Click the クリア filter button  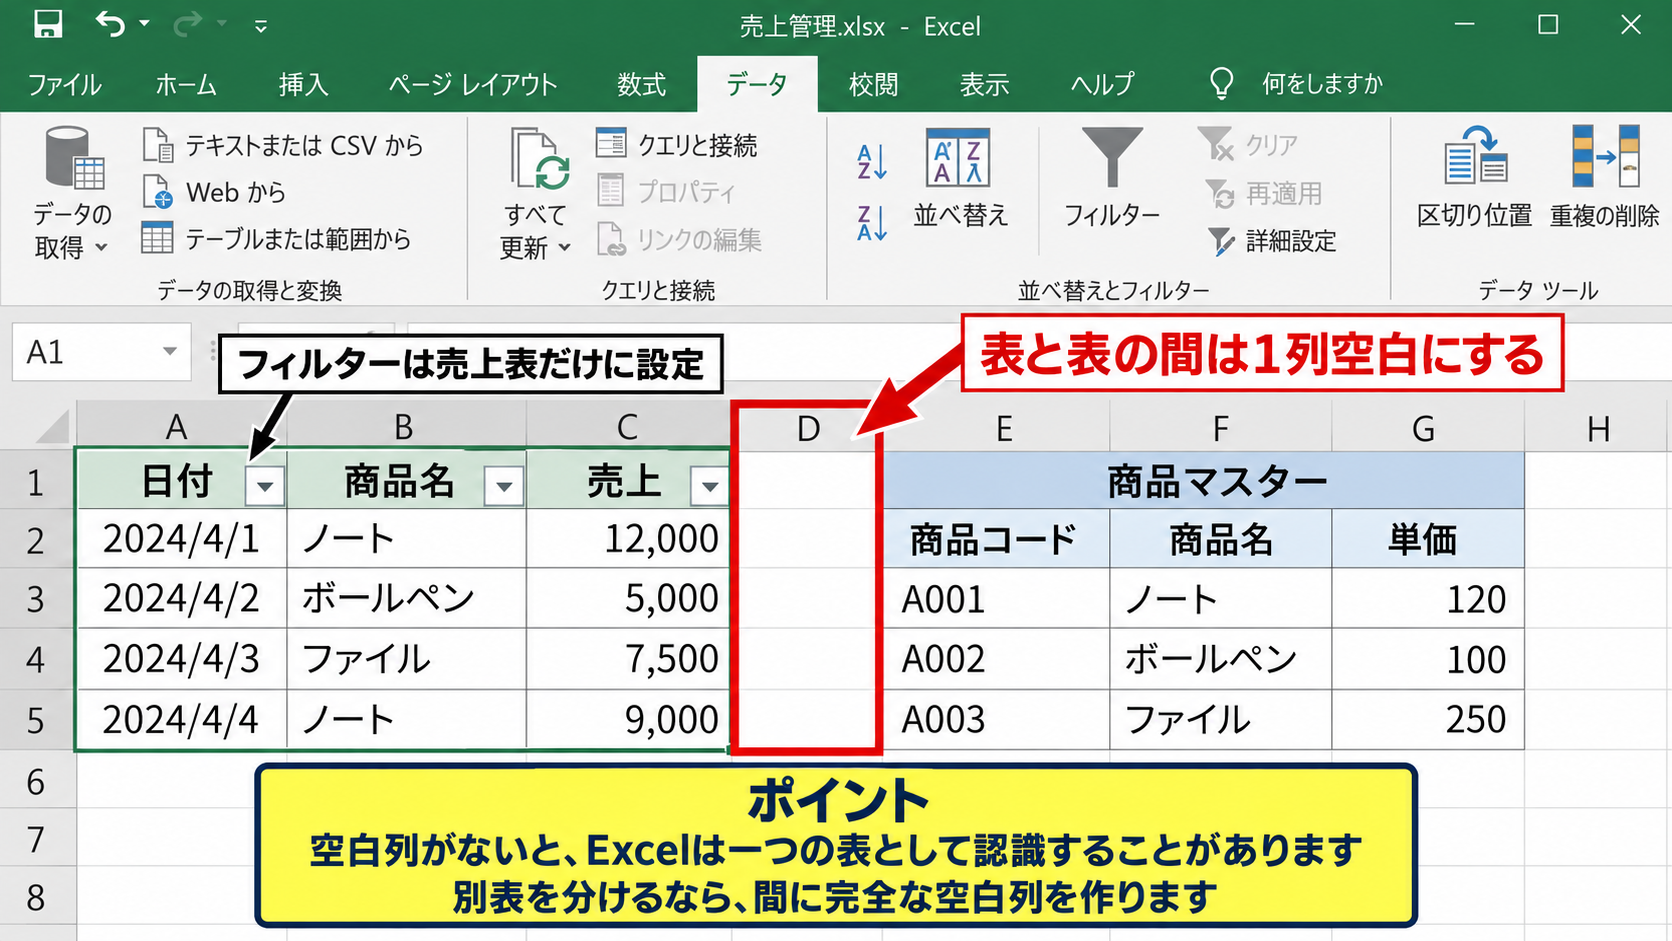(x=1249, y=145)
